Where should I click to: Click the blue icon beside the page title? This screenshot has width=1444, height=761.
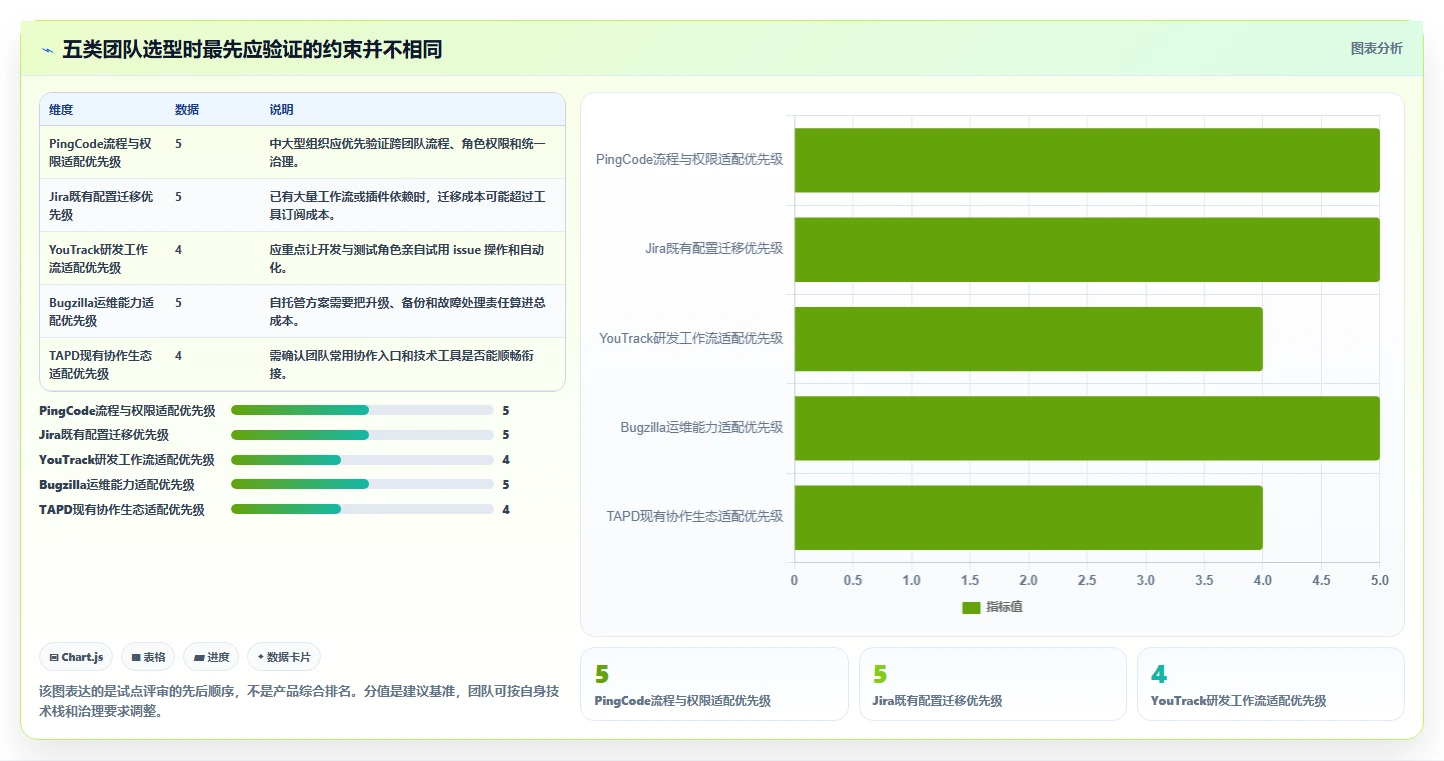(47, 50)
